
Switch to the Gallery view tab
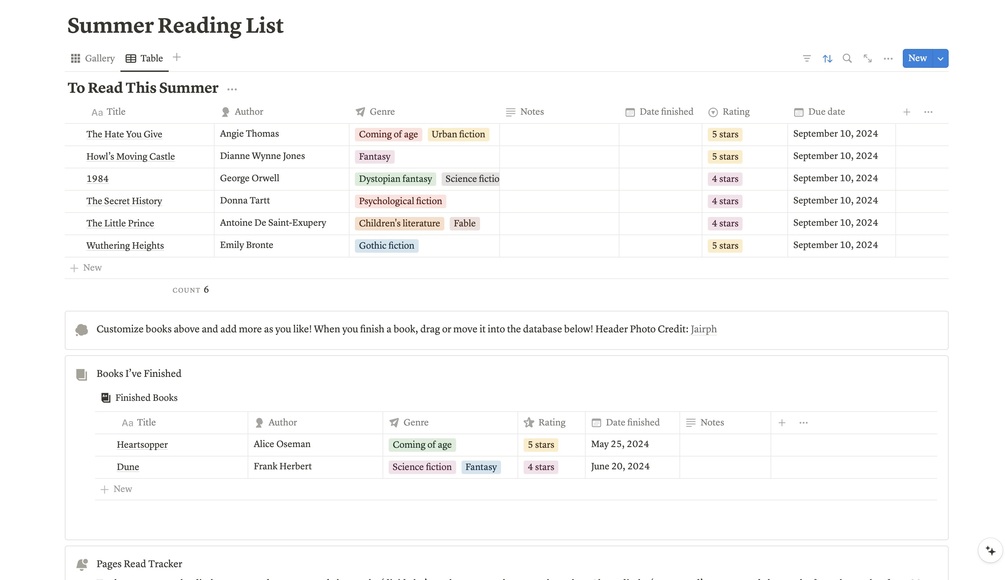pyautogui.click(x=93, y=58)
